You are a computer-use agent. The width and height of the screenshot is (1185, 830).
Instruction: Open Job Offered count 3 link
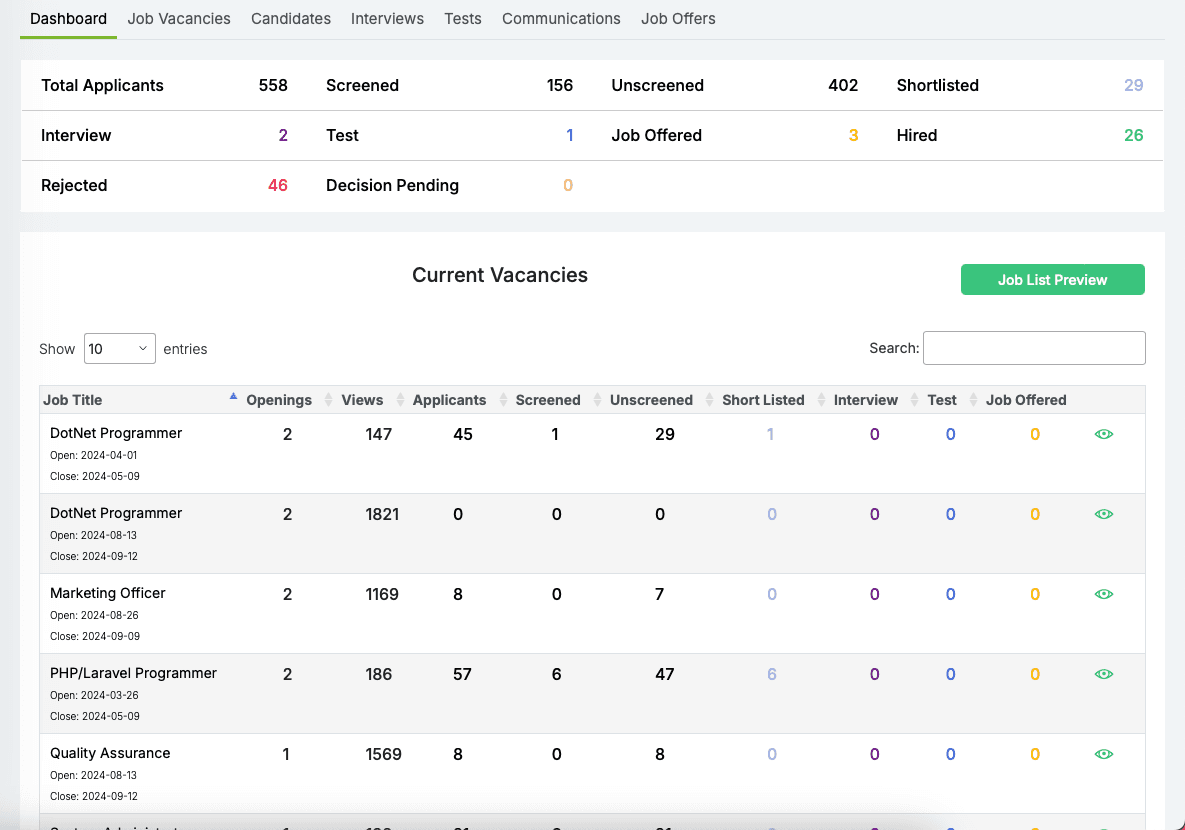click(853, 135)
